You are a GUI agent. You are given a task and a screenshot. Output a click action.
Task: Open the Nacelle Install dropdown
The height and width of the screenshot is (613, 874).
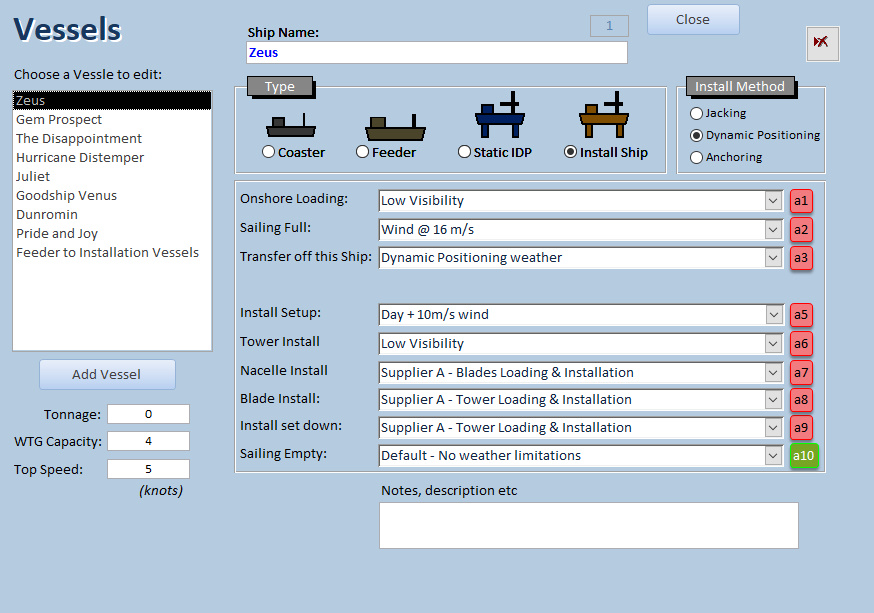point(773,372)
